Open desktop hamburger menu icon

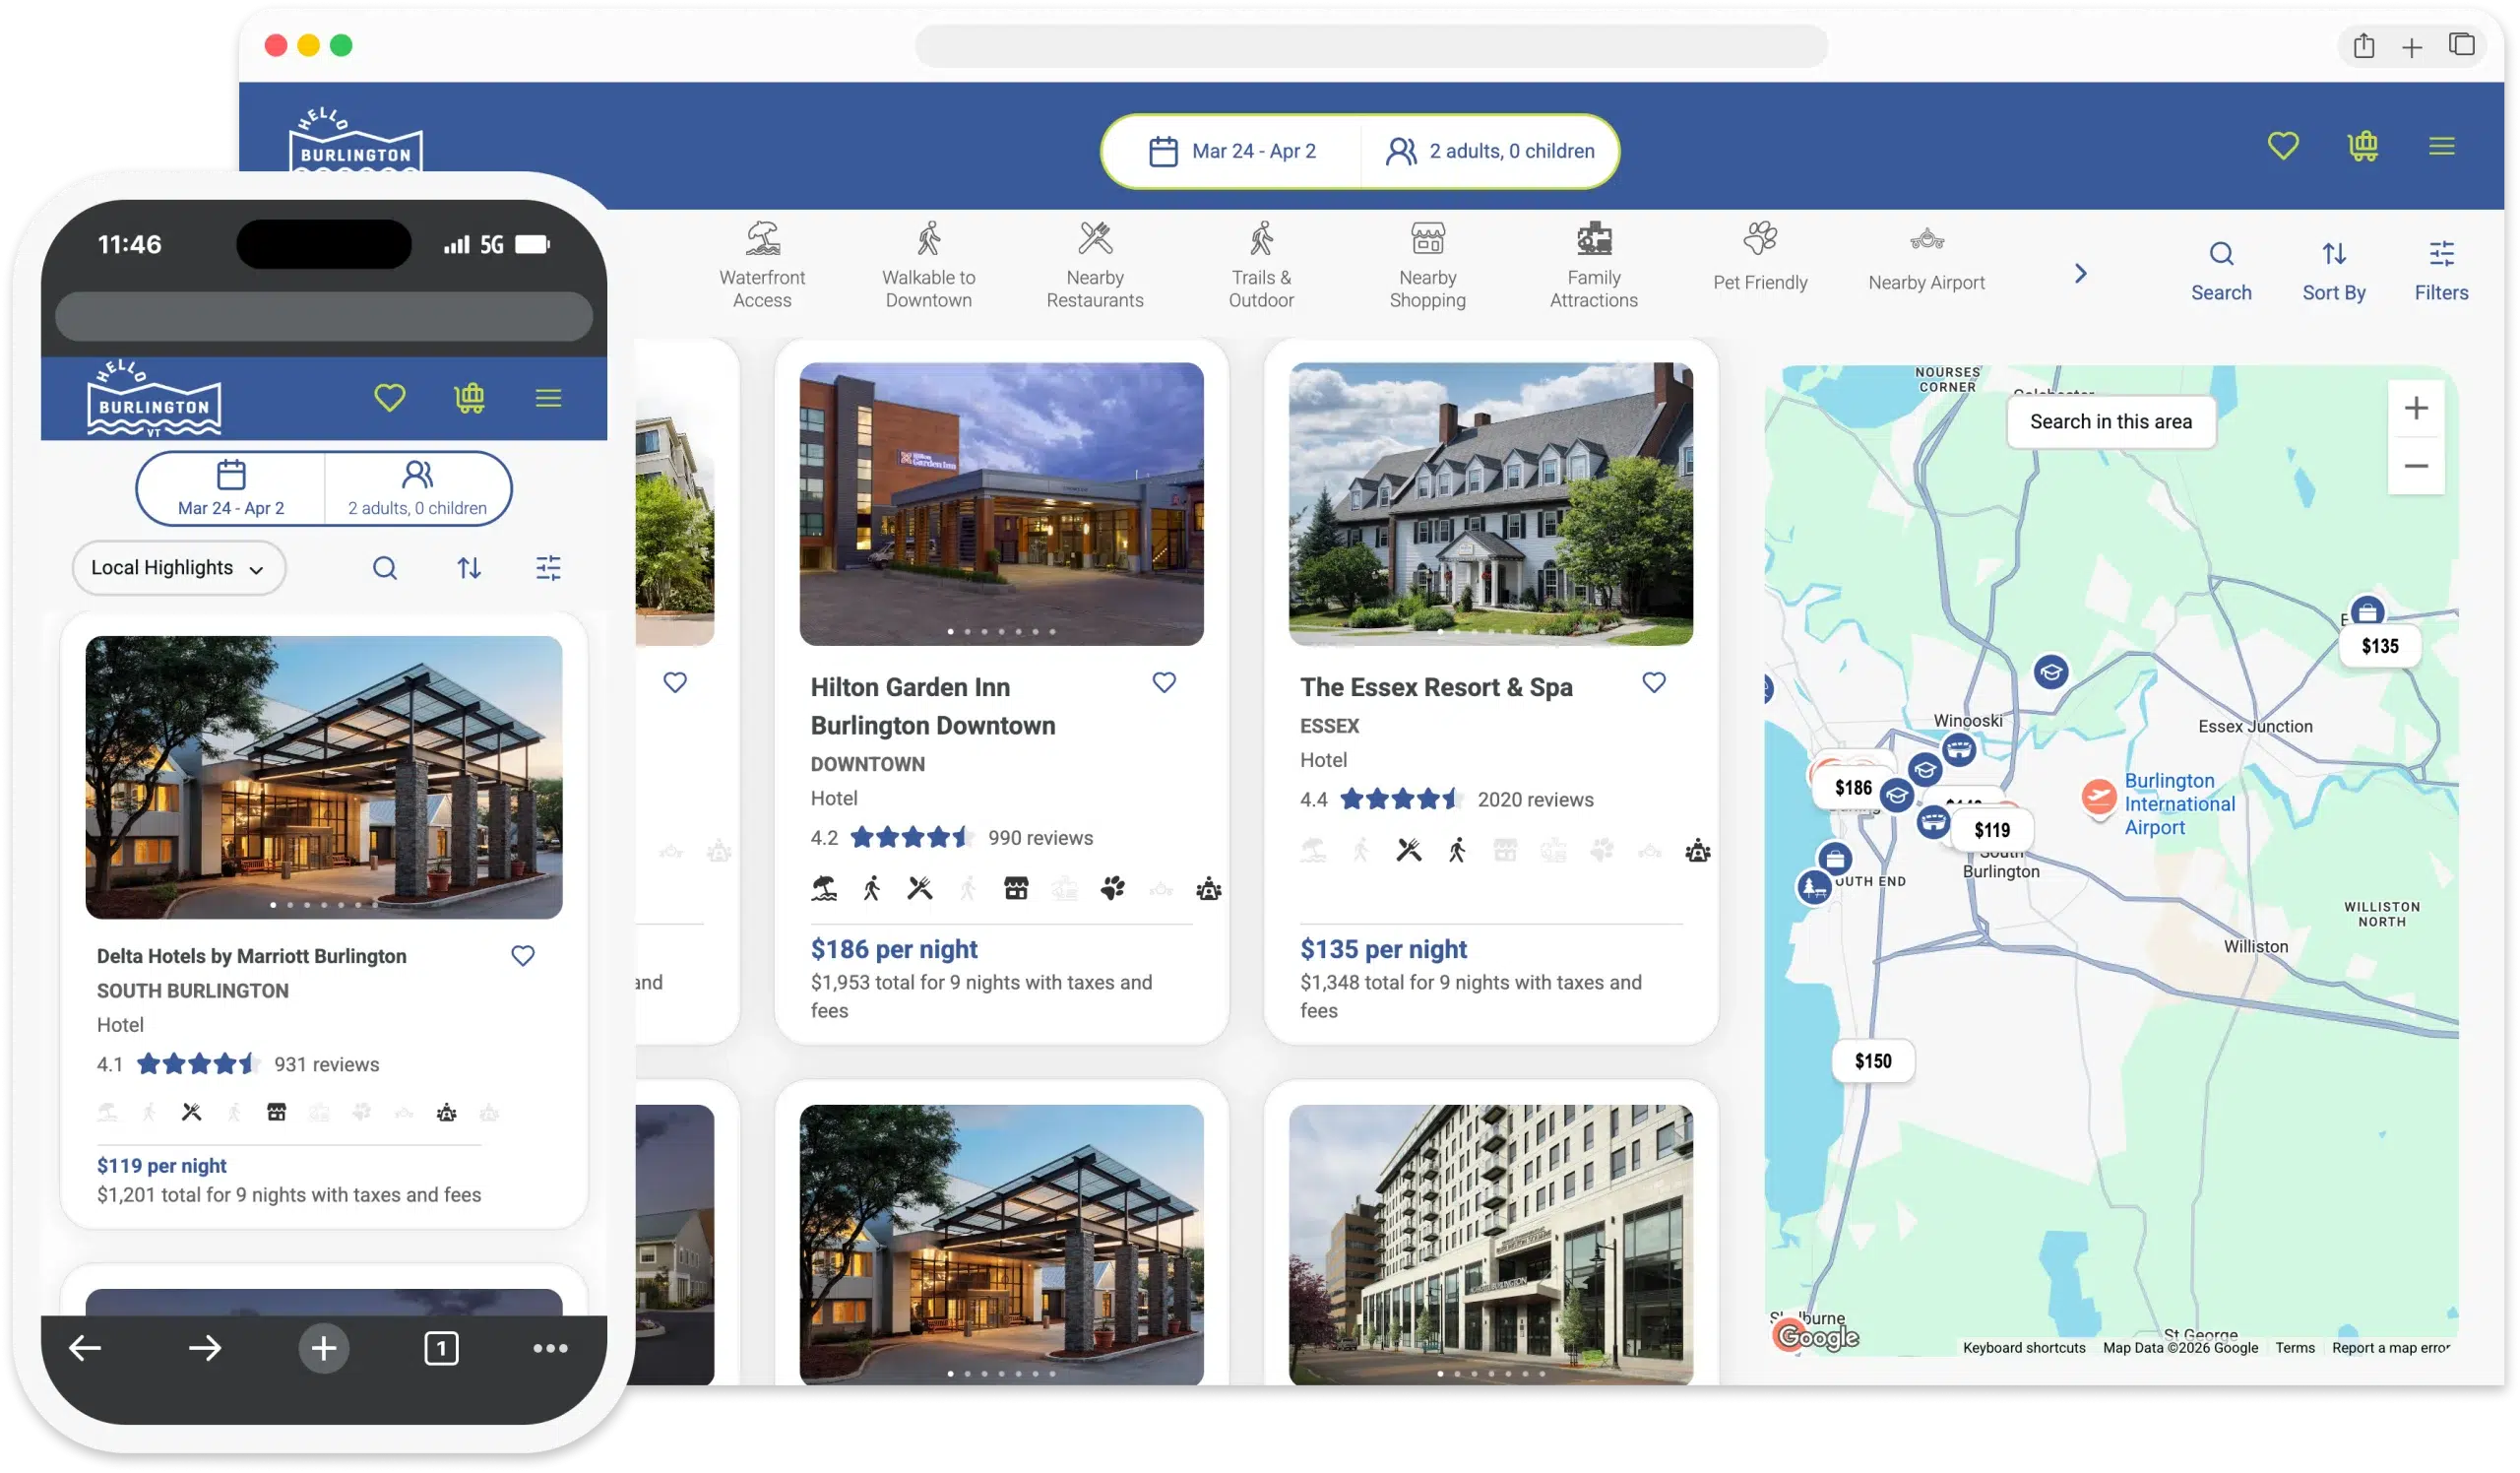[2441, 146]
